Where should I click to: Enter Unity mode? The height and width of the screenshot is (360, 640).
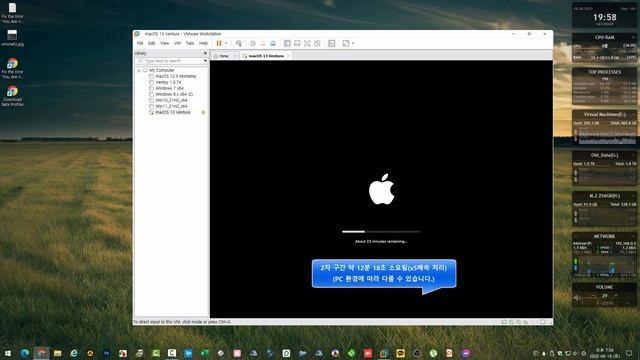317,43
